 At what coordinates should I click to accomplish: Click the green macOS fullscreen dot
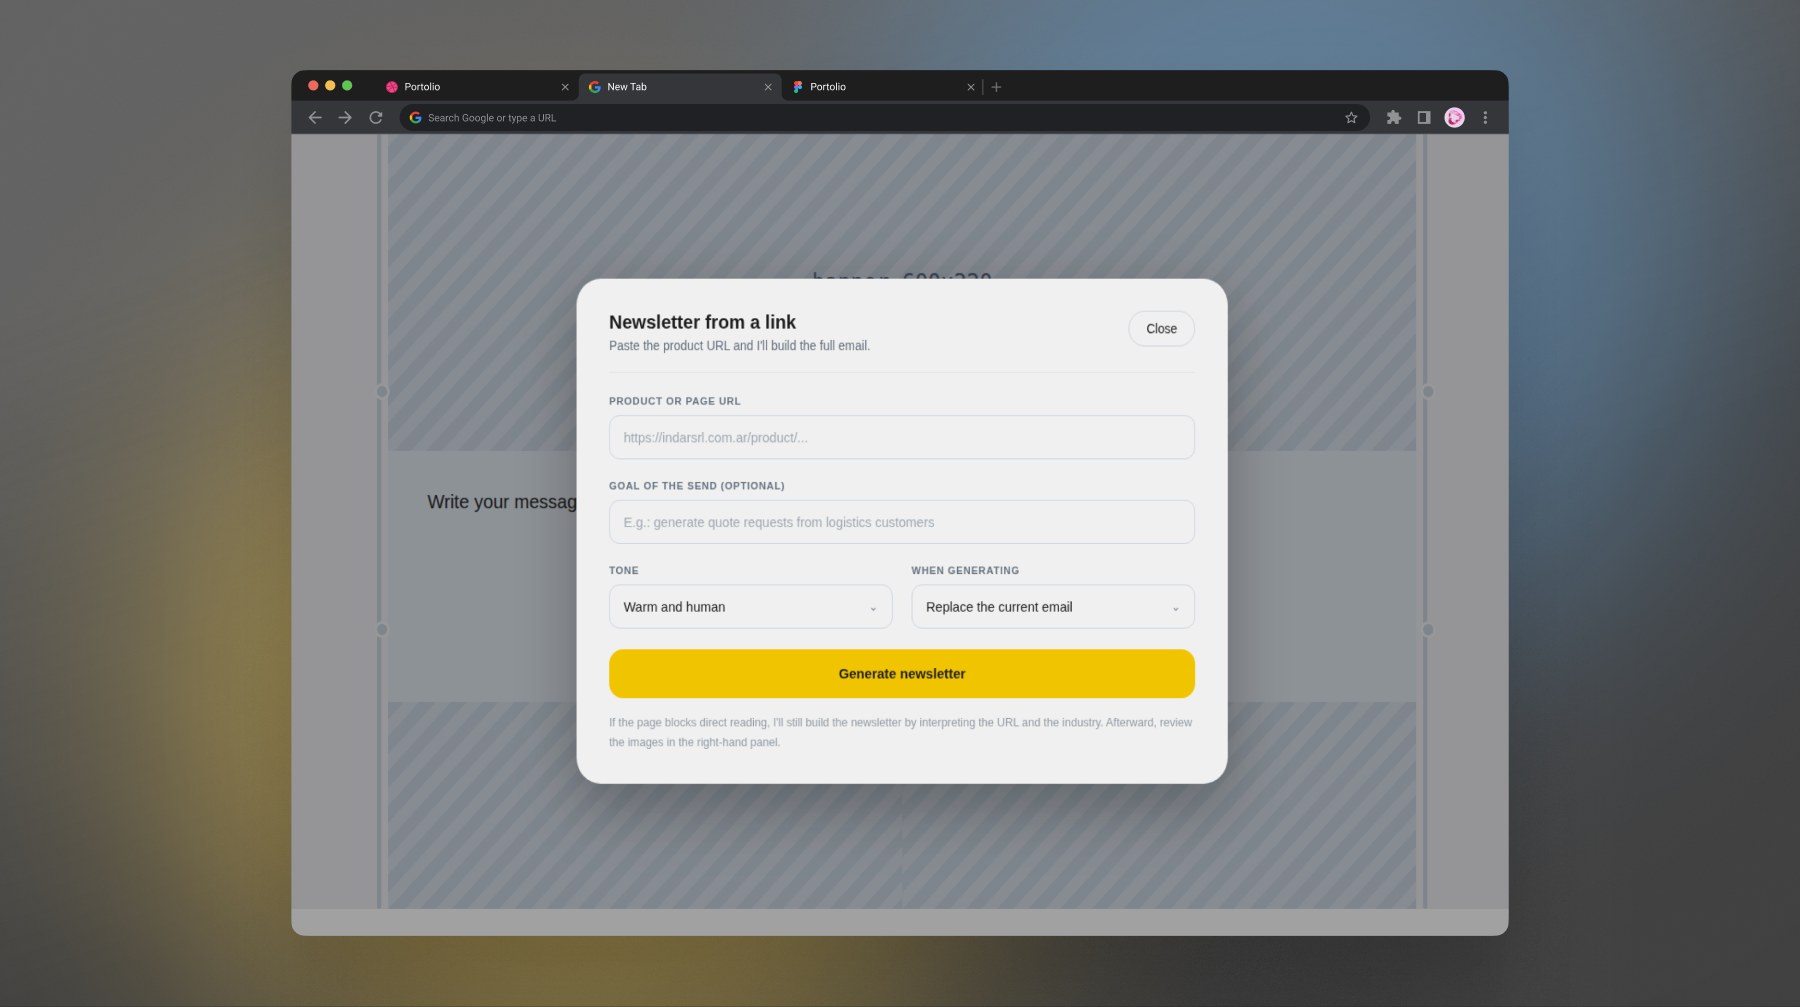347,86
